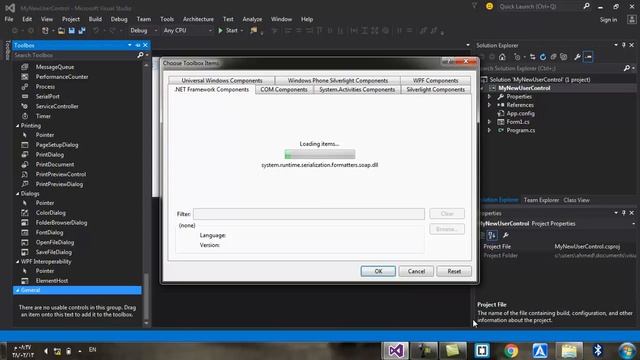The height and width of the screenshot is (360, 640).
Task: Click the Chrome taskbar icon
Action: (511, 351)
